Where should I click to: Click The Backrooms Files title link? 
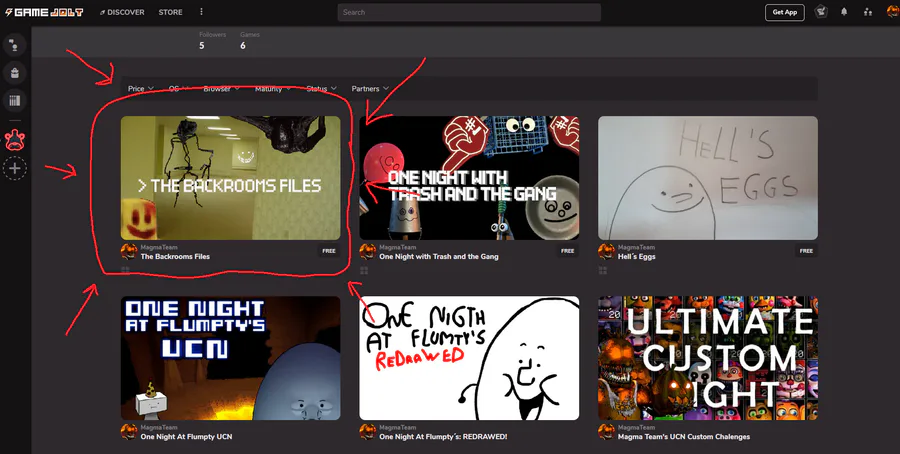[x=175, y=257]
